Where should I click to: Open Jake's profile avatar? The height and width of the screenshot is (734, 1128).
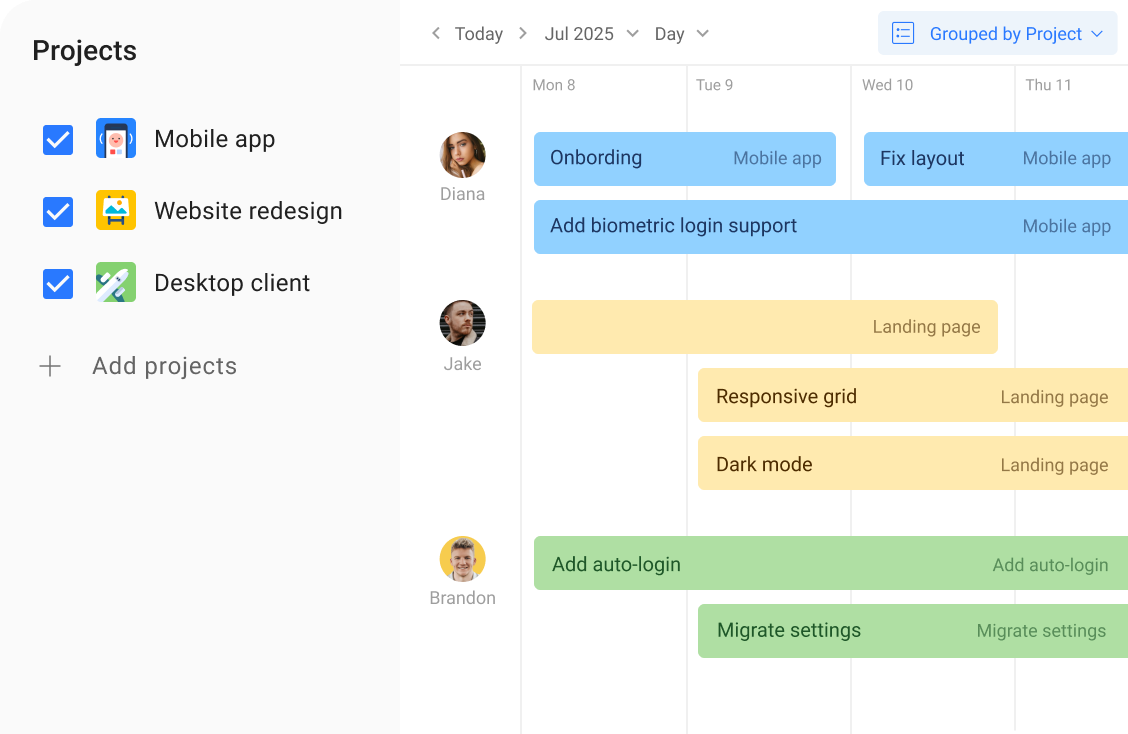tap(462, 324)
